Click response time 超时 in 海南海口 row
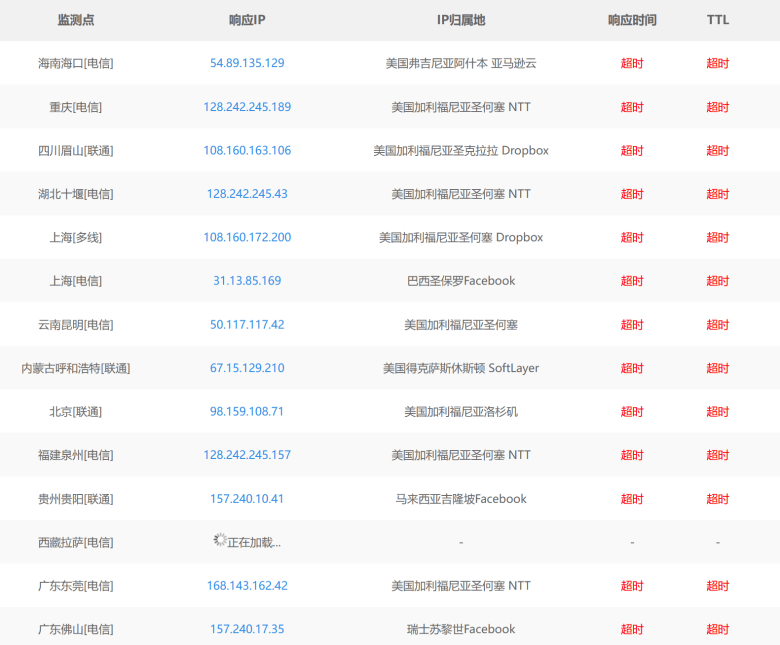Screen dimensions: 780x645 pyautogui.click(x=632, y=63)
